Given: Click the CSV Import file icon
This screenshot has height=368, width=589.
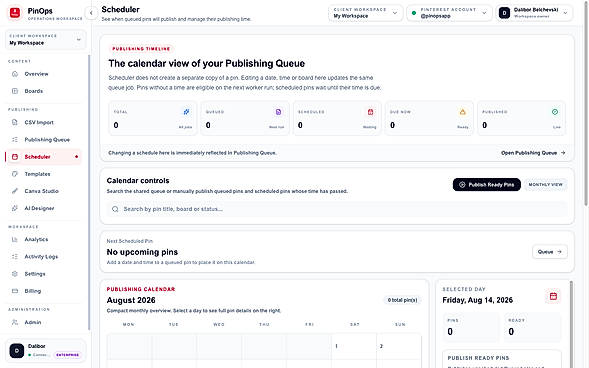Looking at the screenshot, I should (15, 122).
